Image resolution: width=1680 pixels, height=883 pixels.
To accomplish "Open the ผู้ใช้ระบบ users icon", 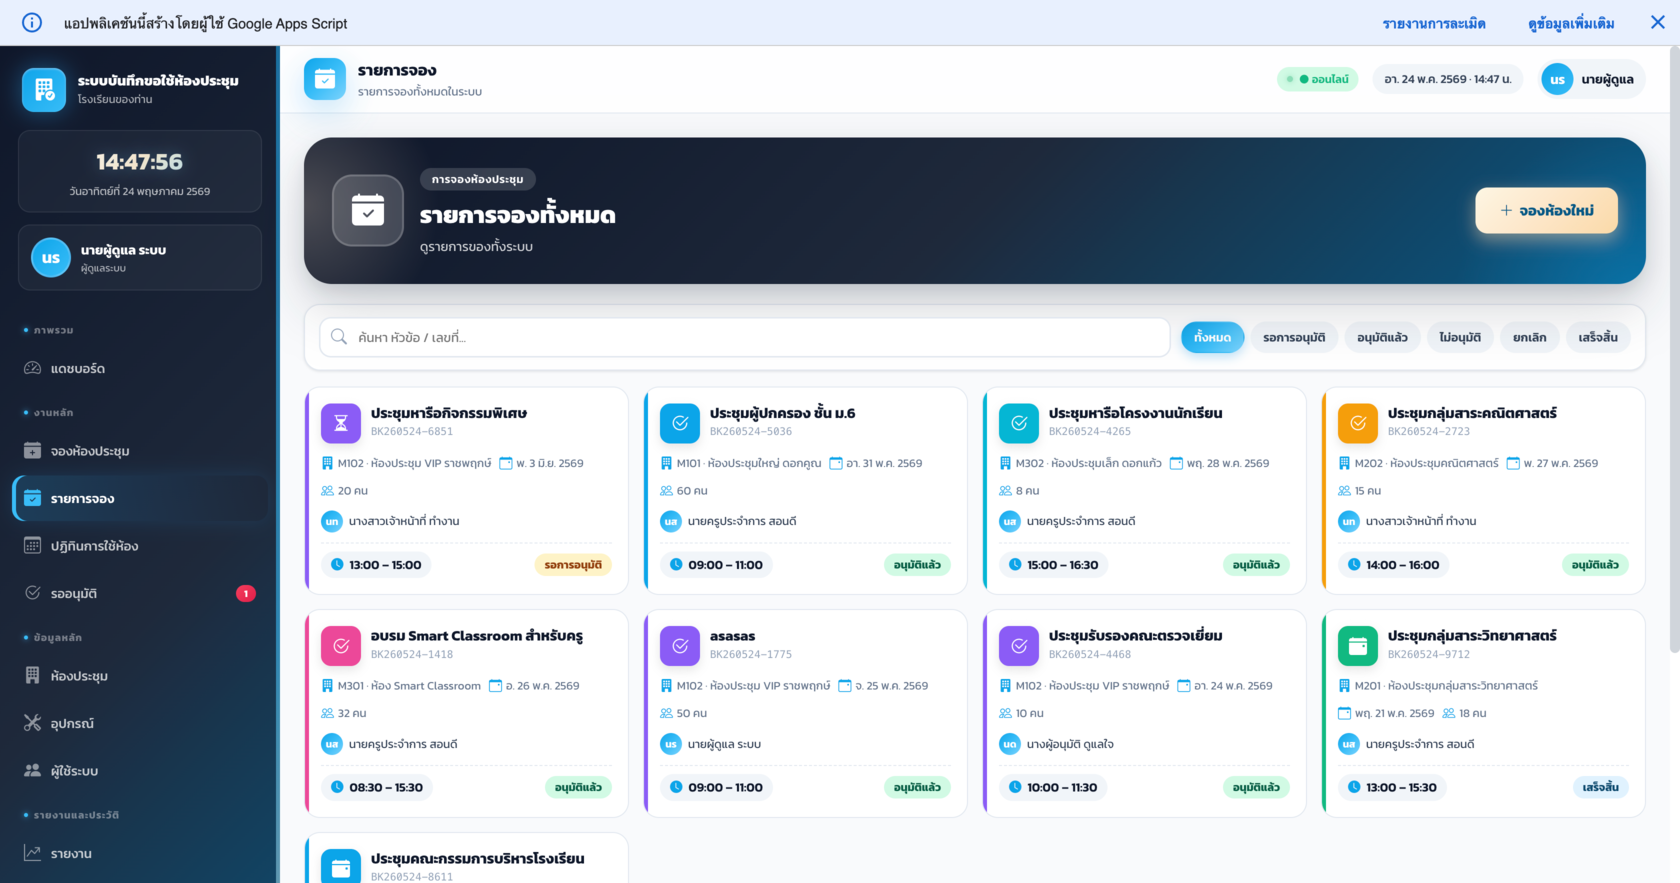I will pos(32,771).
